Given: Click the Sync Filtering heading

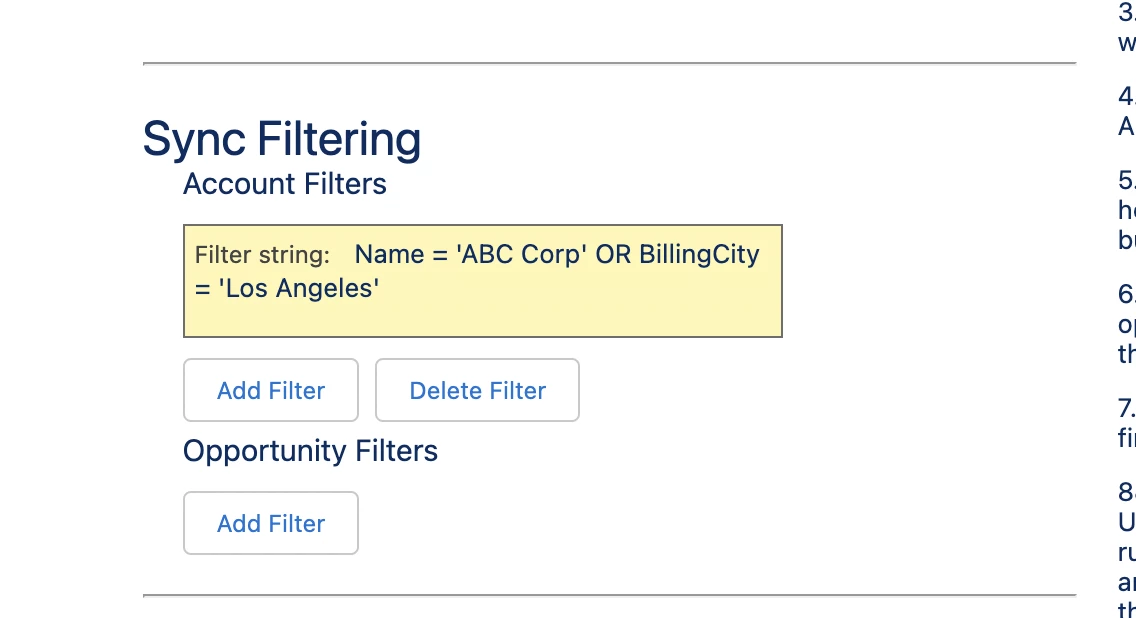Looking at the screenshot, I should coord(282,138).
